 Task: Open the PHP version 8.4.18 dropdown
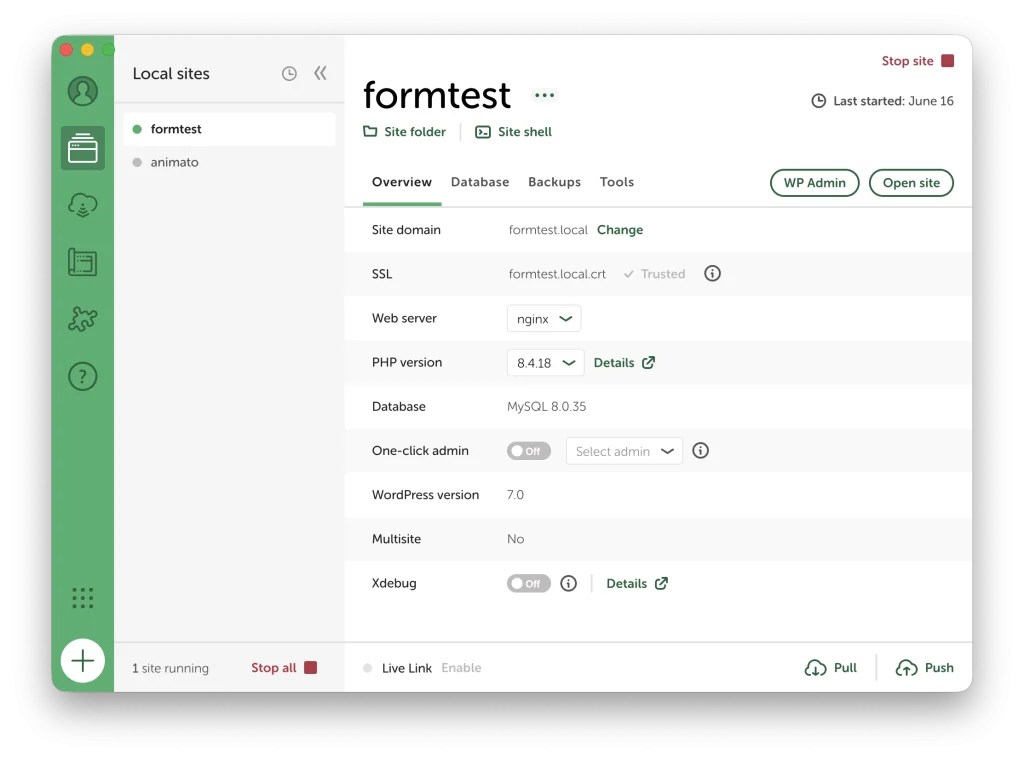pos(546,363)
